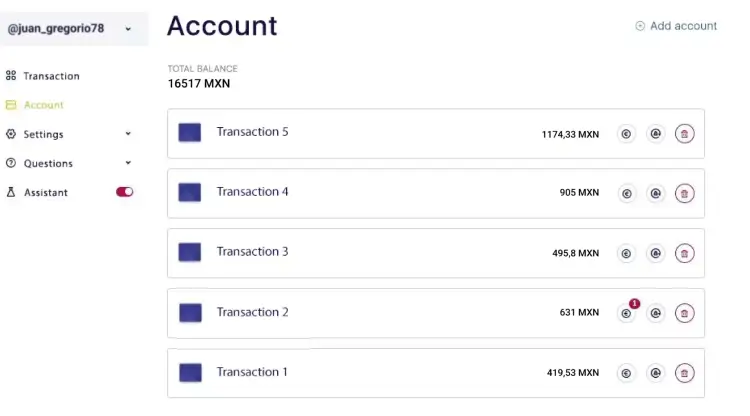Click the Add account button
The width and height of the screenshot is (750, 416).
676,26
